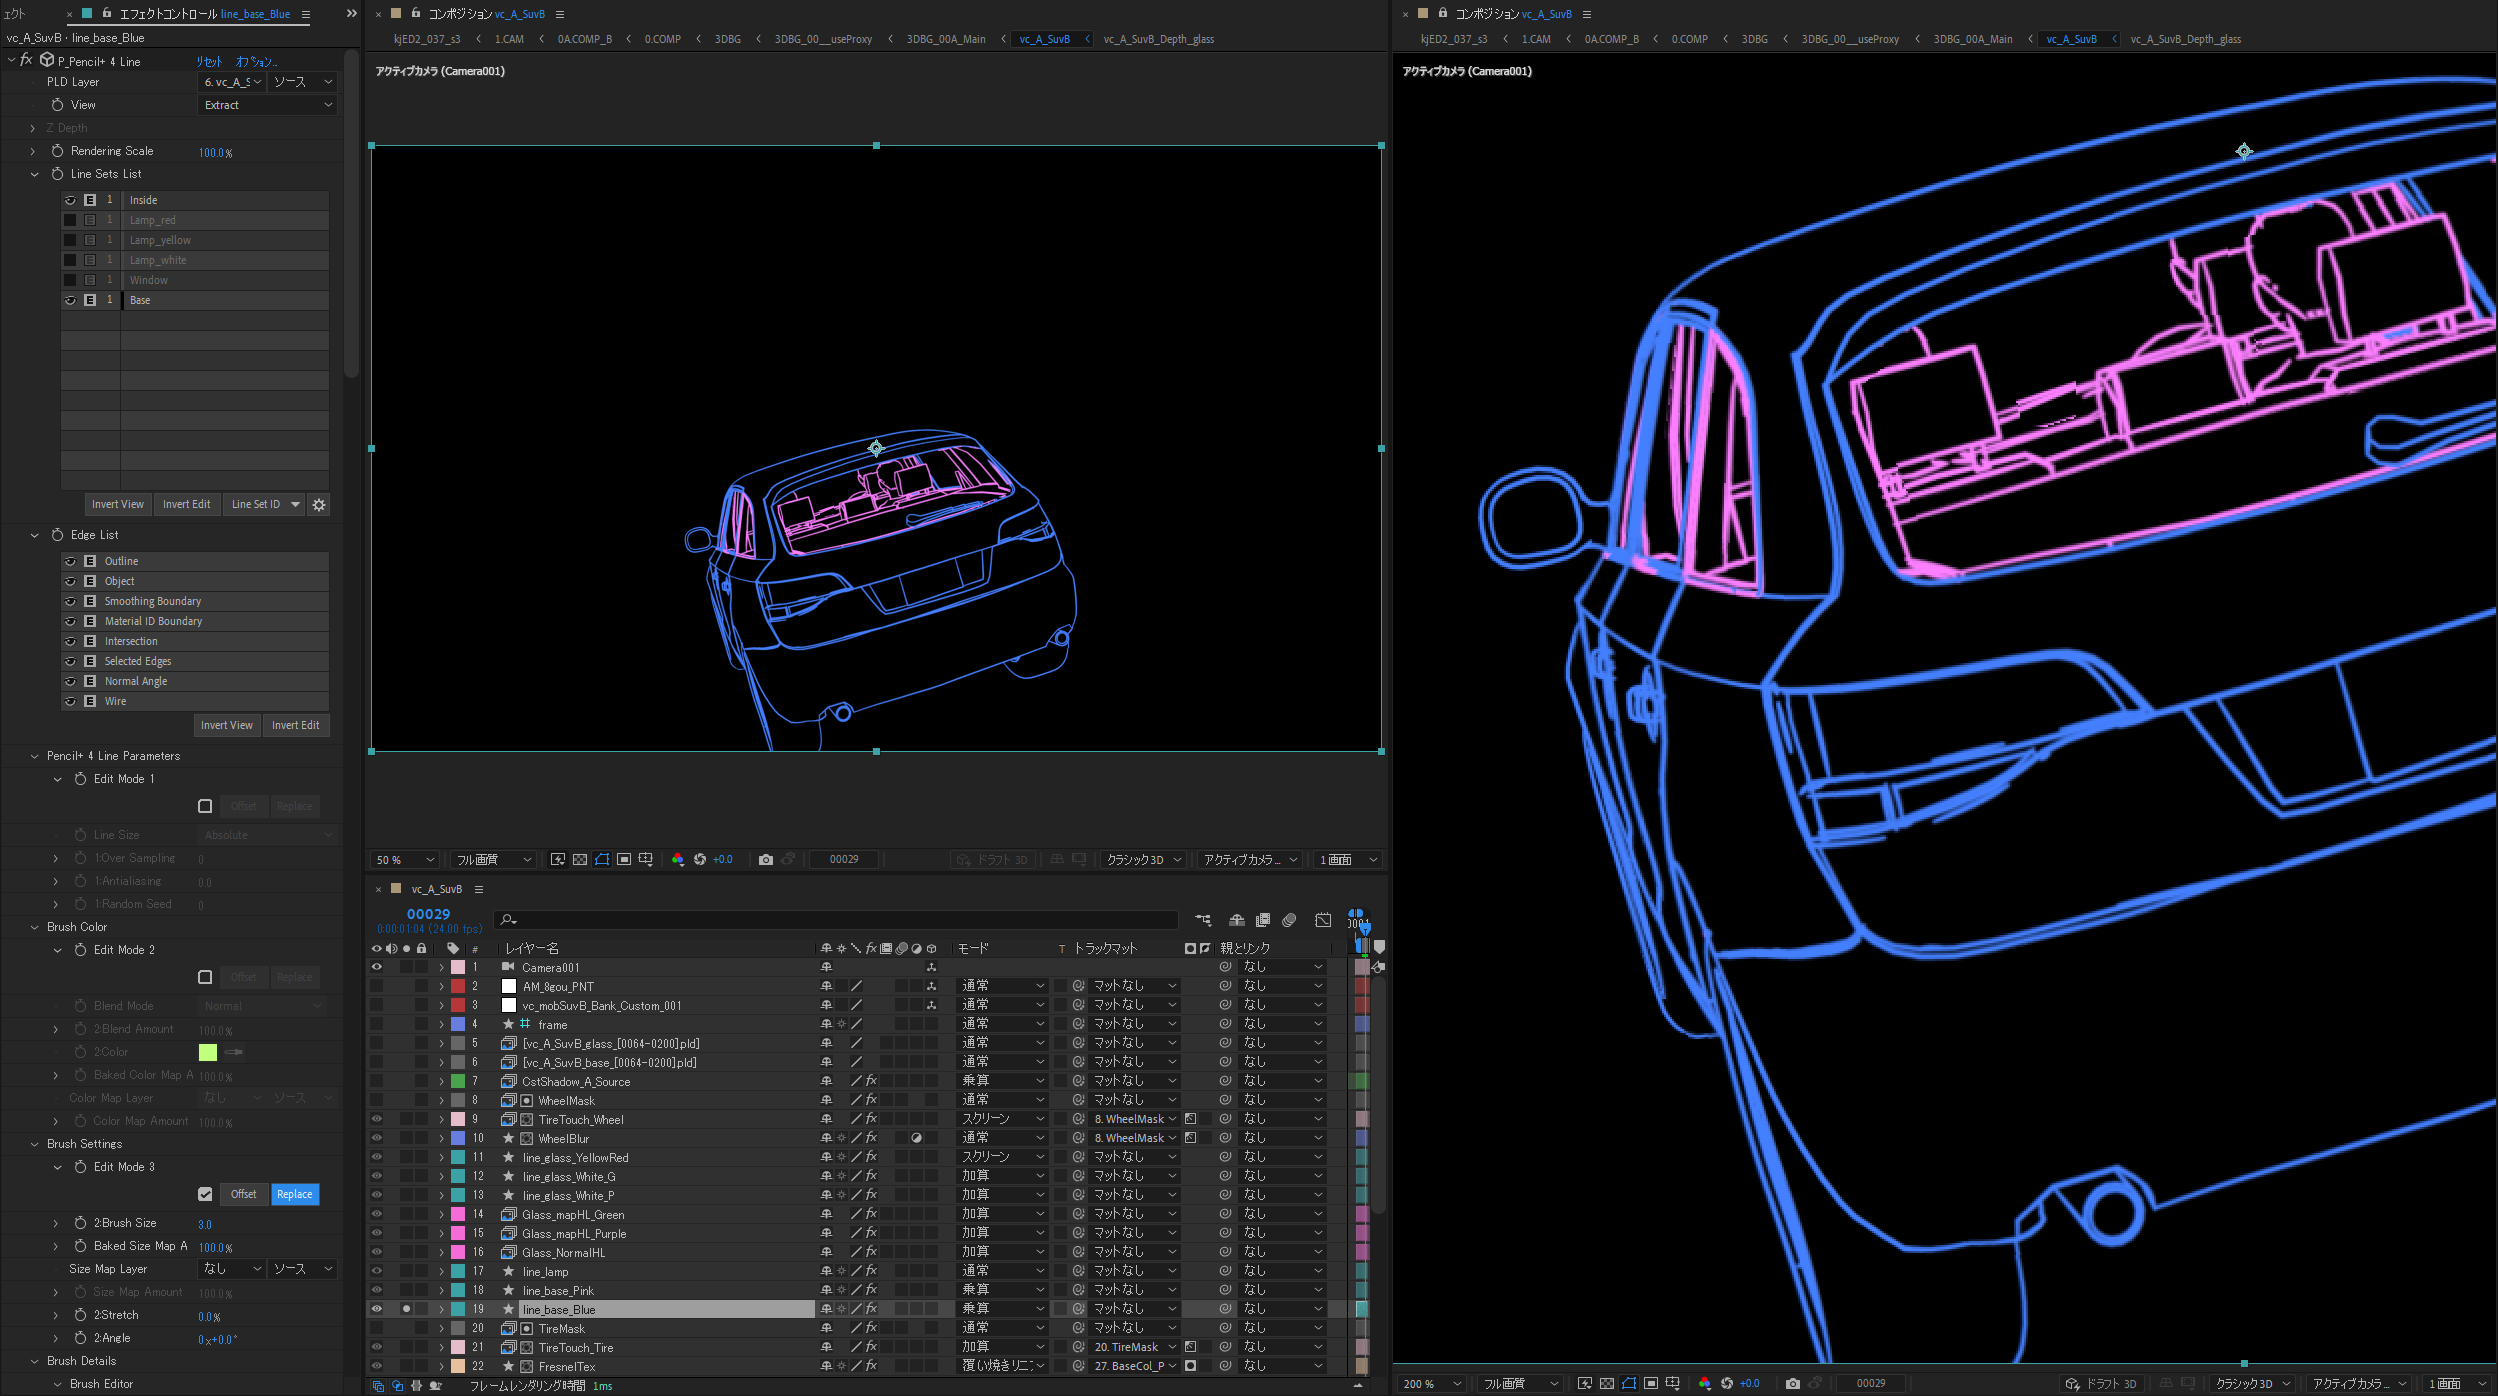This screenshot has height=1396, width=2498.
Task: Open the Graph Editor in the timeline
Action: click(x=1323, y=921)
